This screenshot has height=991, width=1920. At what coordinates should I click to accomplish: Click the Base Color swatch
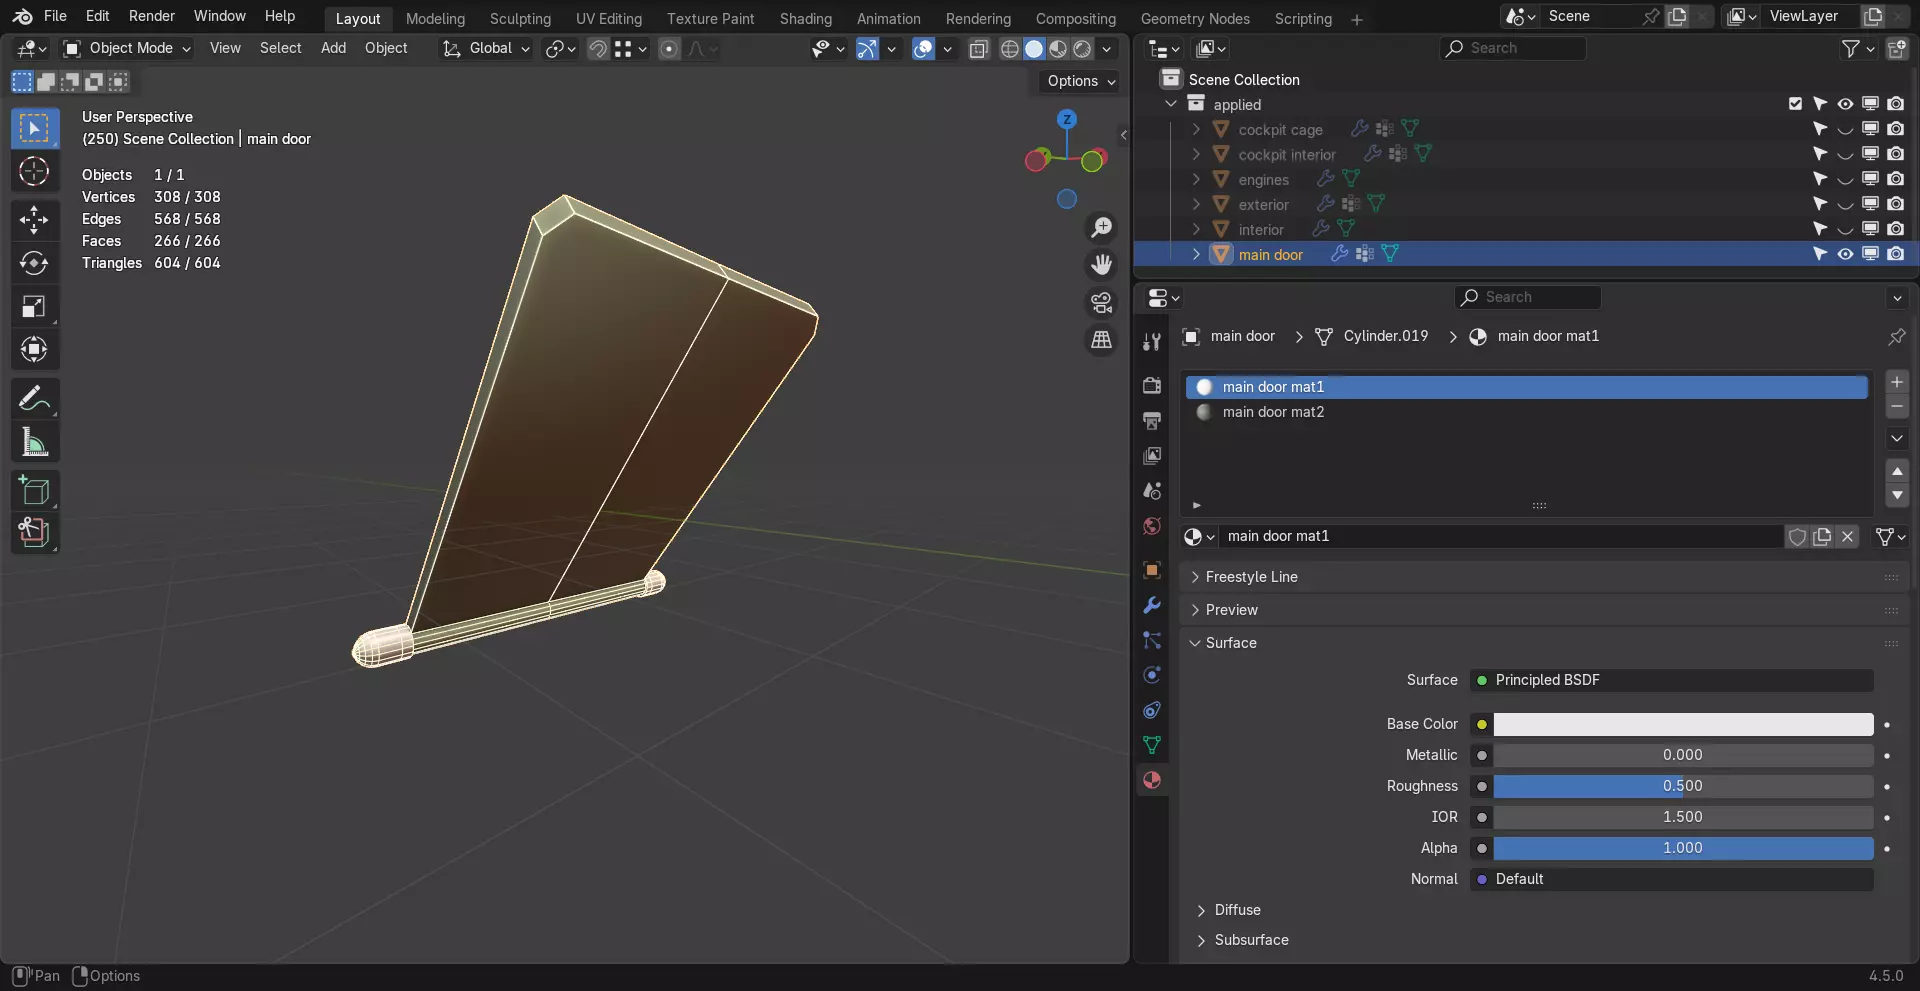(1683, 724)
